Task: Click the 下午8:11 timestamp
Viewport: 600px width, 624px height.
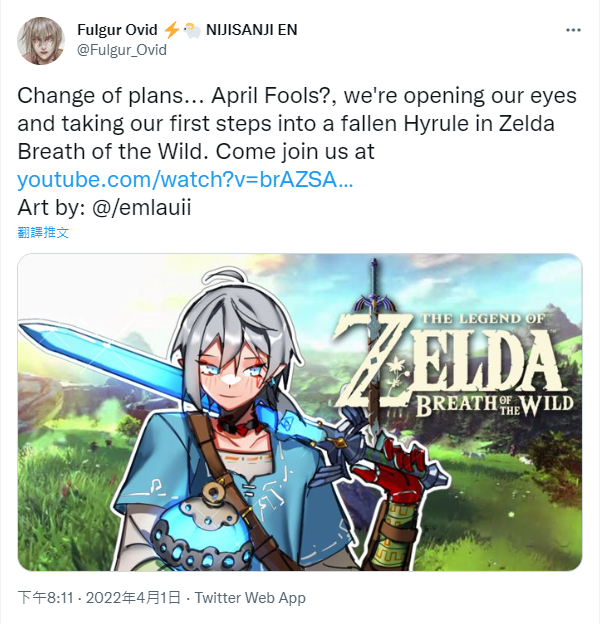Action: [46, 598]
